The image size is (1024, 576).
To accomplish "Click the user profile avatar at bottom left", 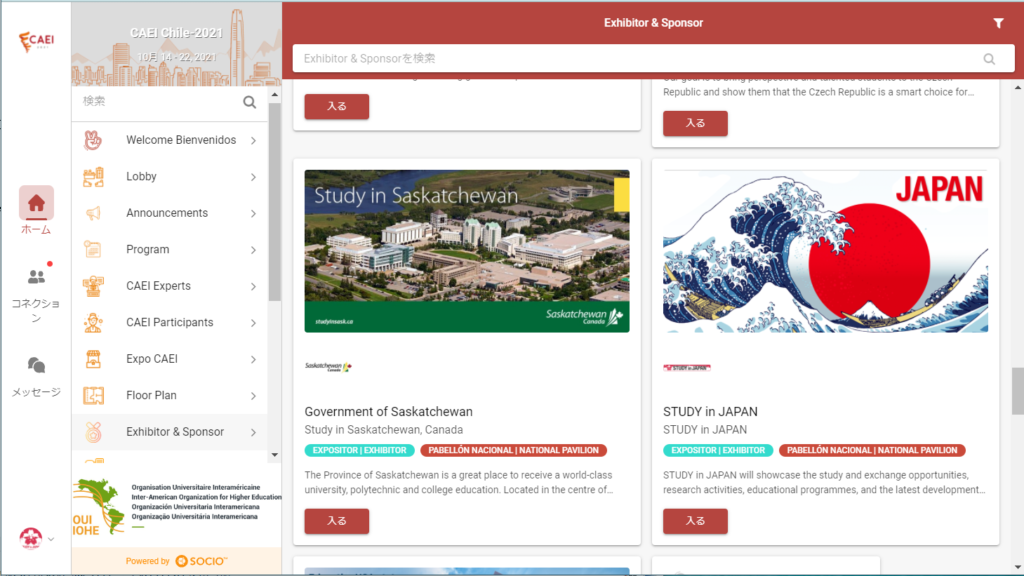I will 31,539.
